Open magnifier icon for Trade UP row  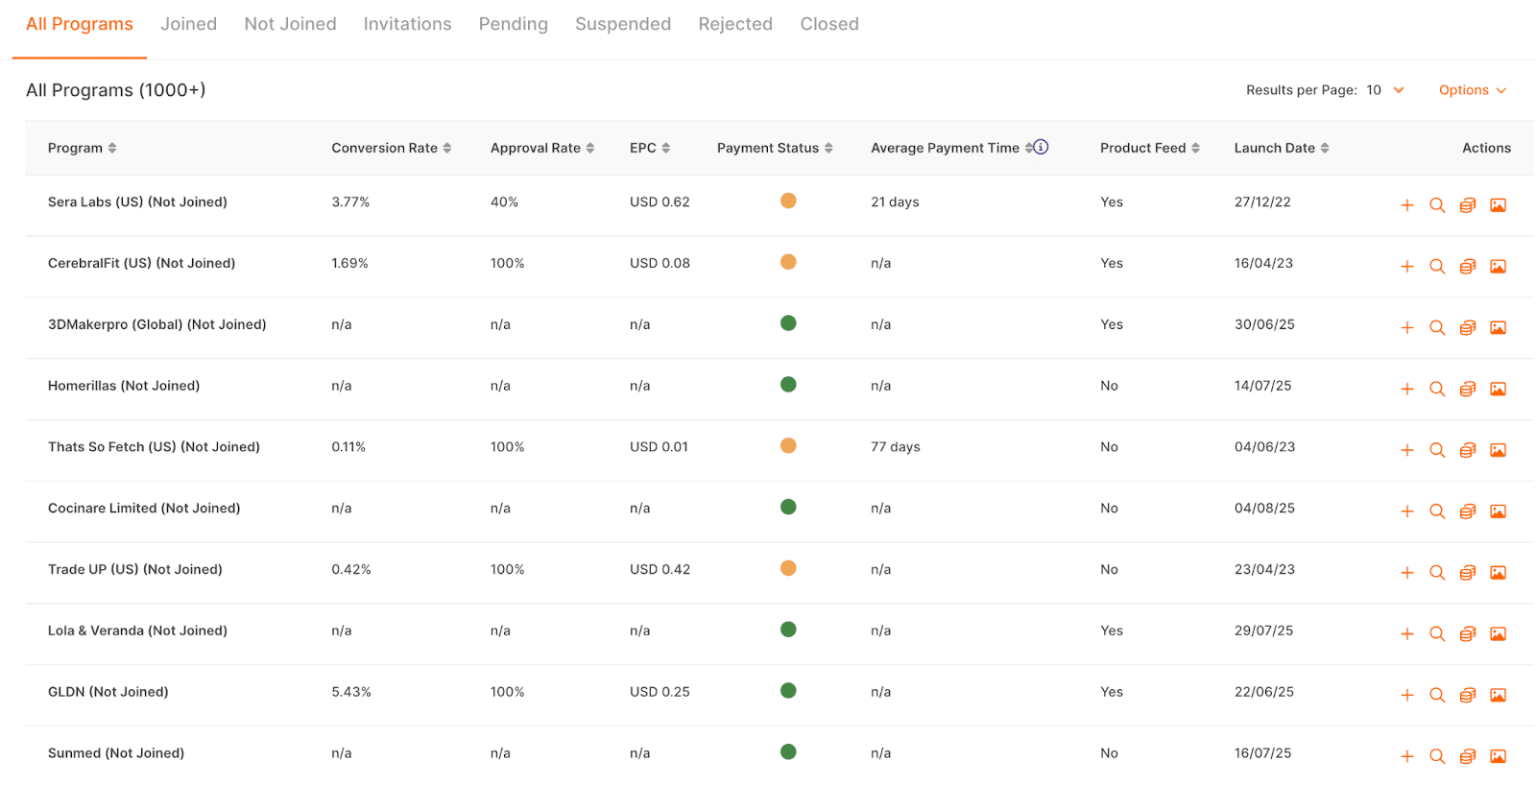(x=1437, y=573)
